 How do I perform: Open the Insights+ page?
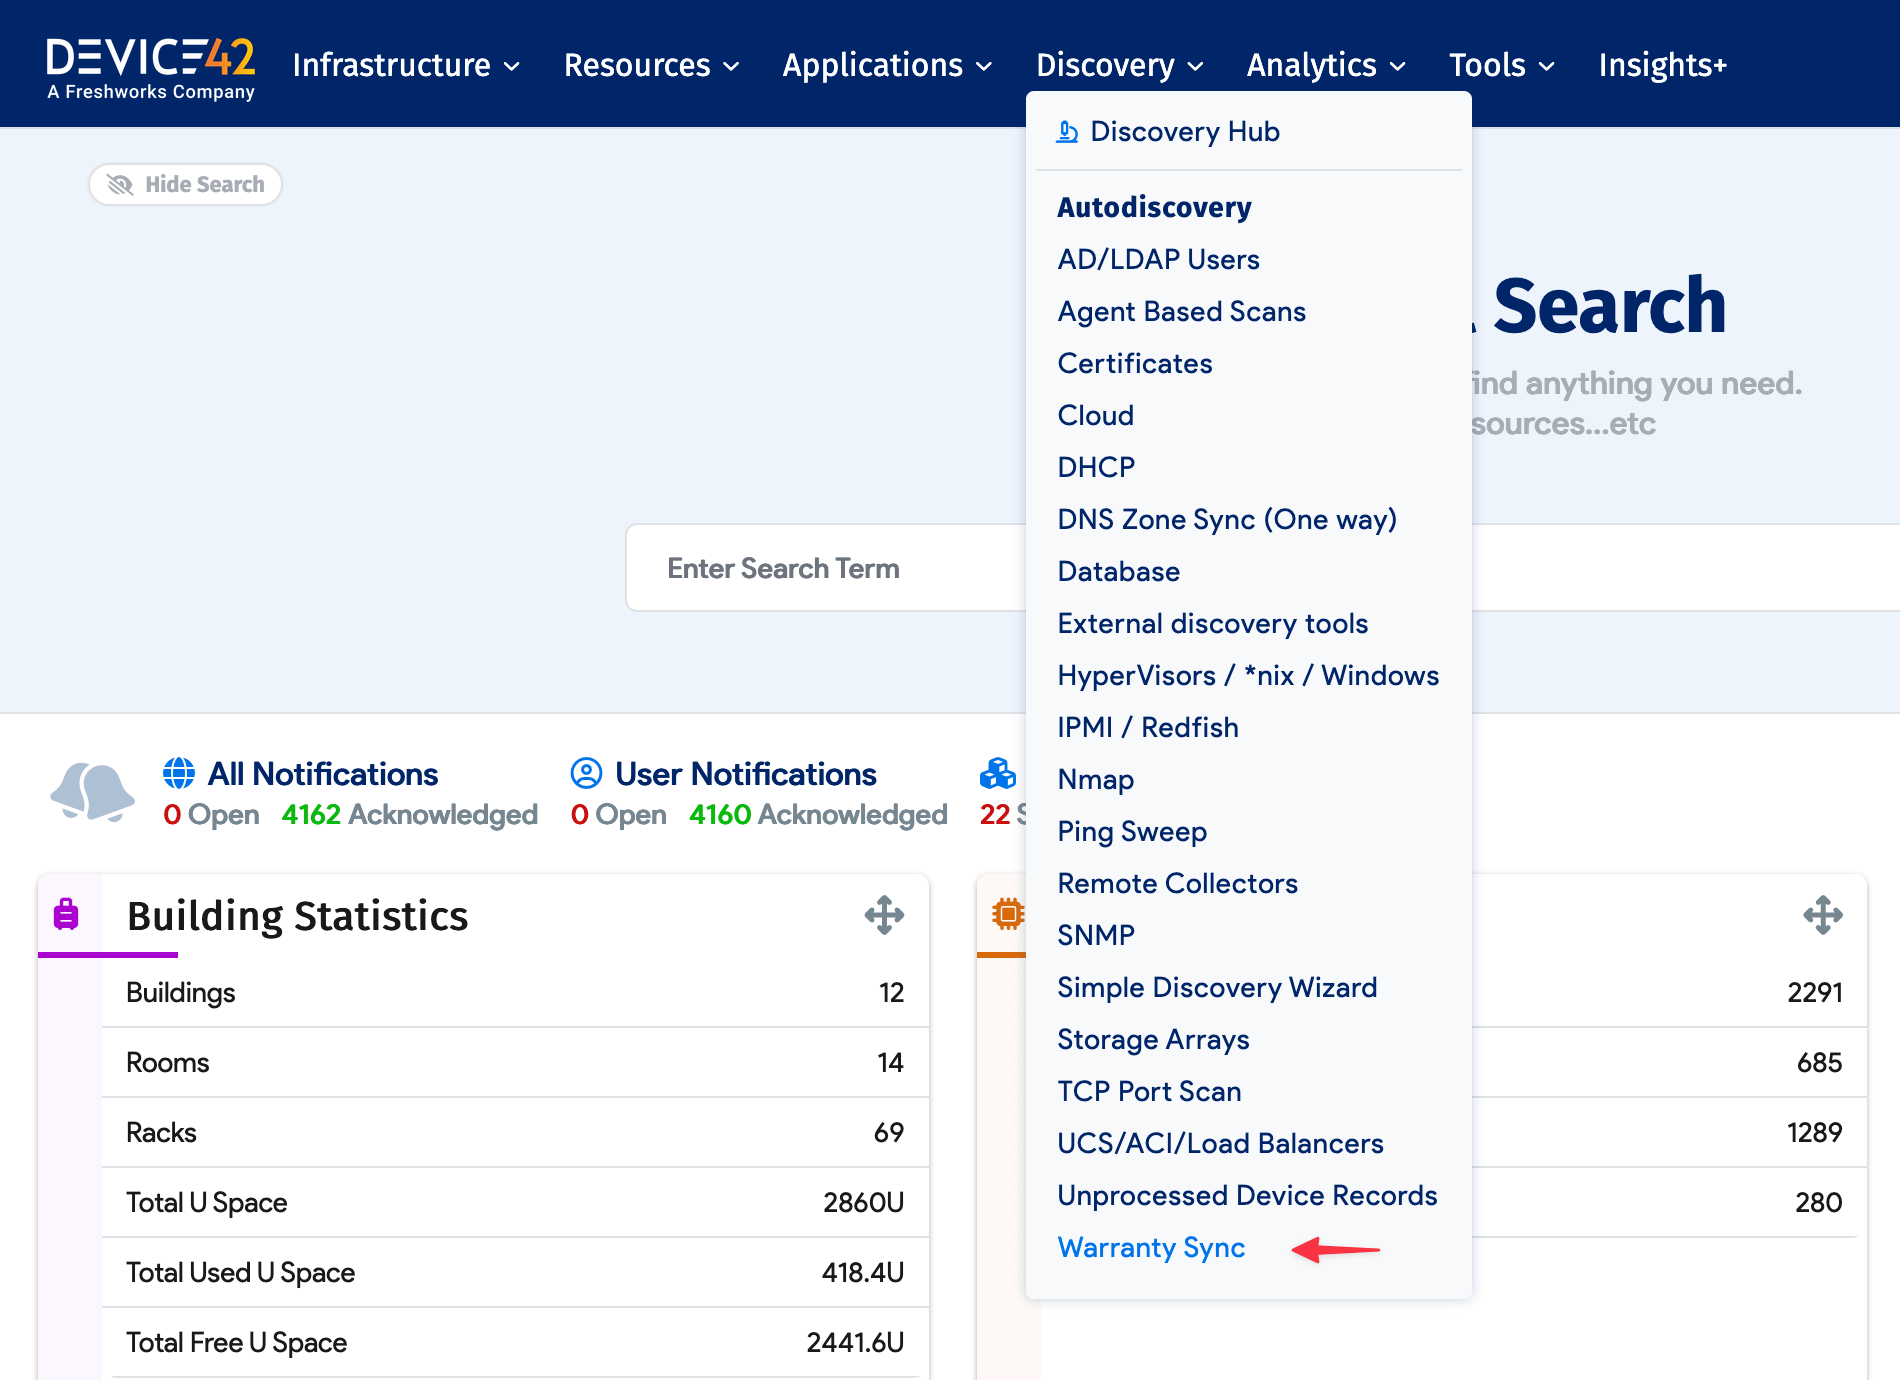[1662, 66]
